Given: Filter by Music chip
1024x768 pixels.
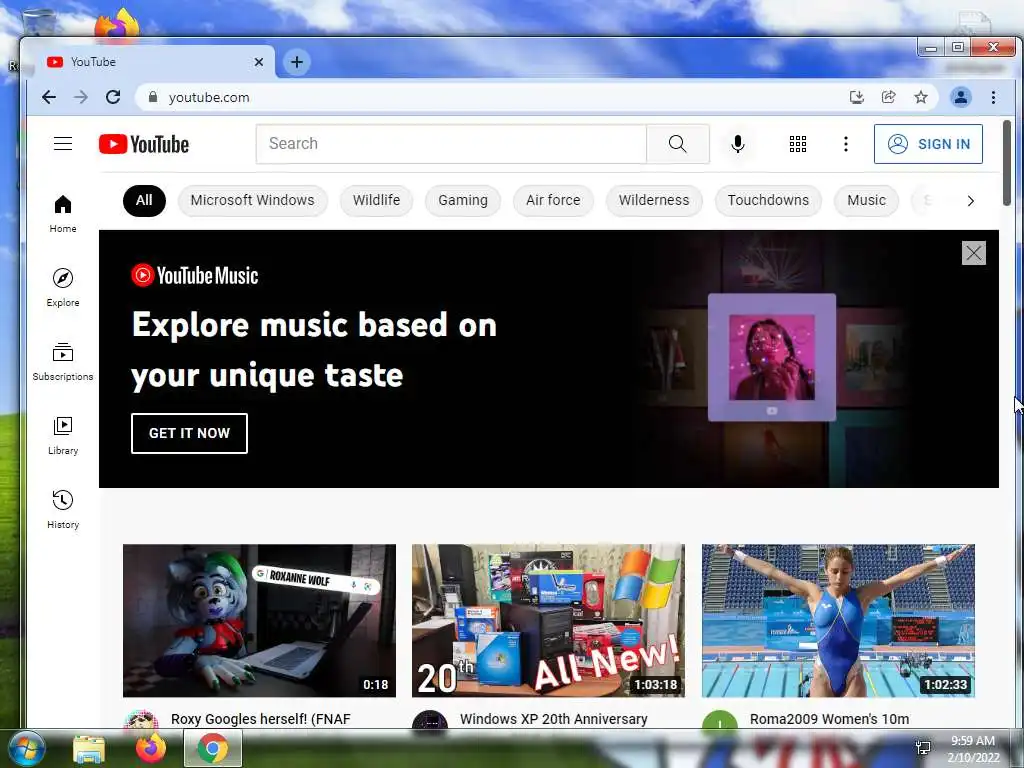Looking at the screenshot, I should (x=867, y=200).
